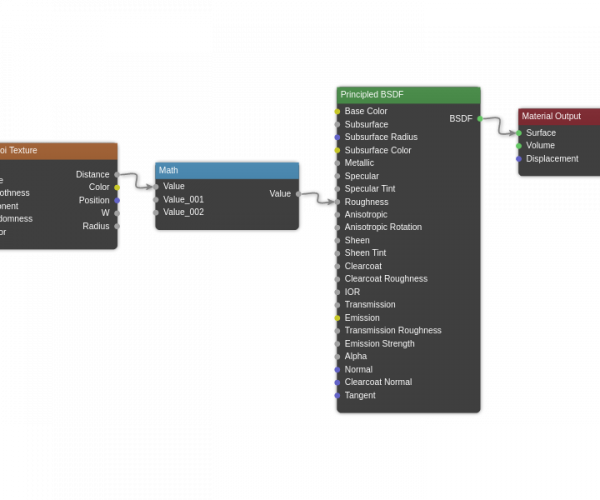Click the Normal input socket
The height and width of the screenshot is (500, 600).
[337, 369]
